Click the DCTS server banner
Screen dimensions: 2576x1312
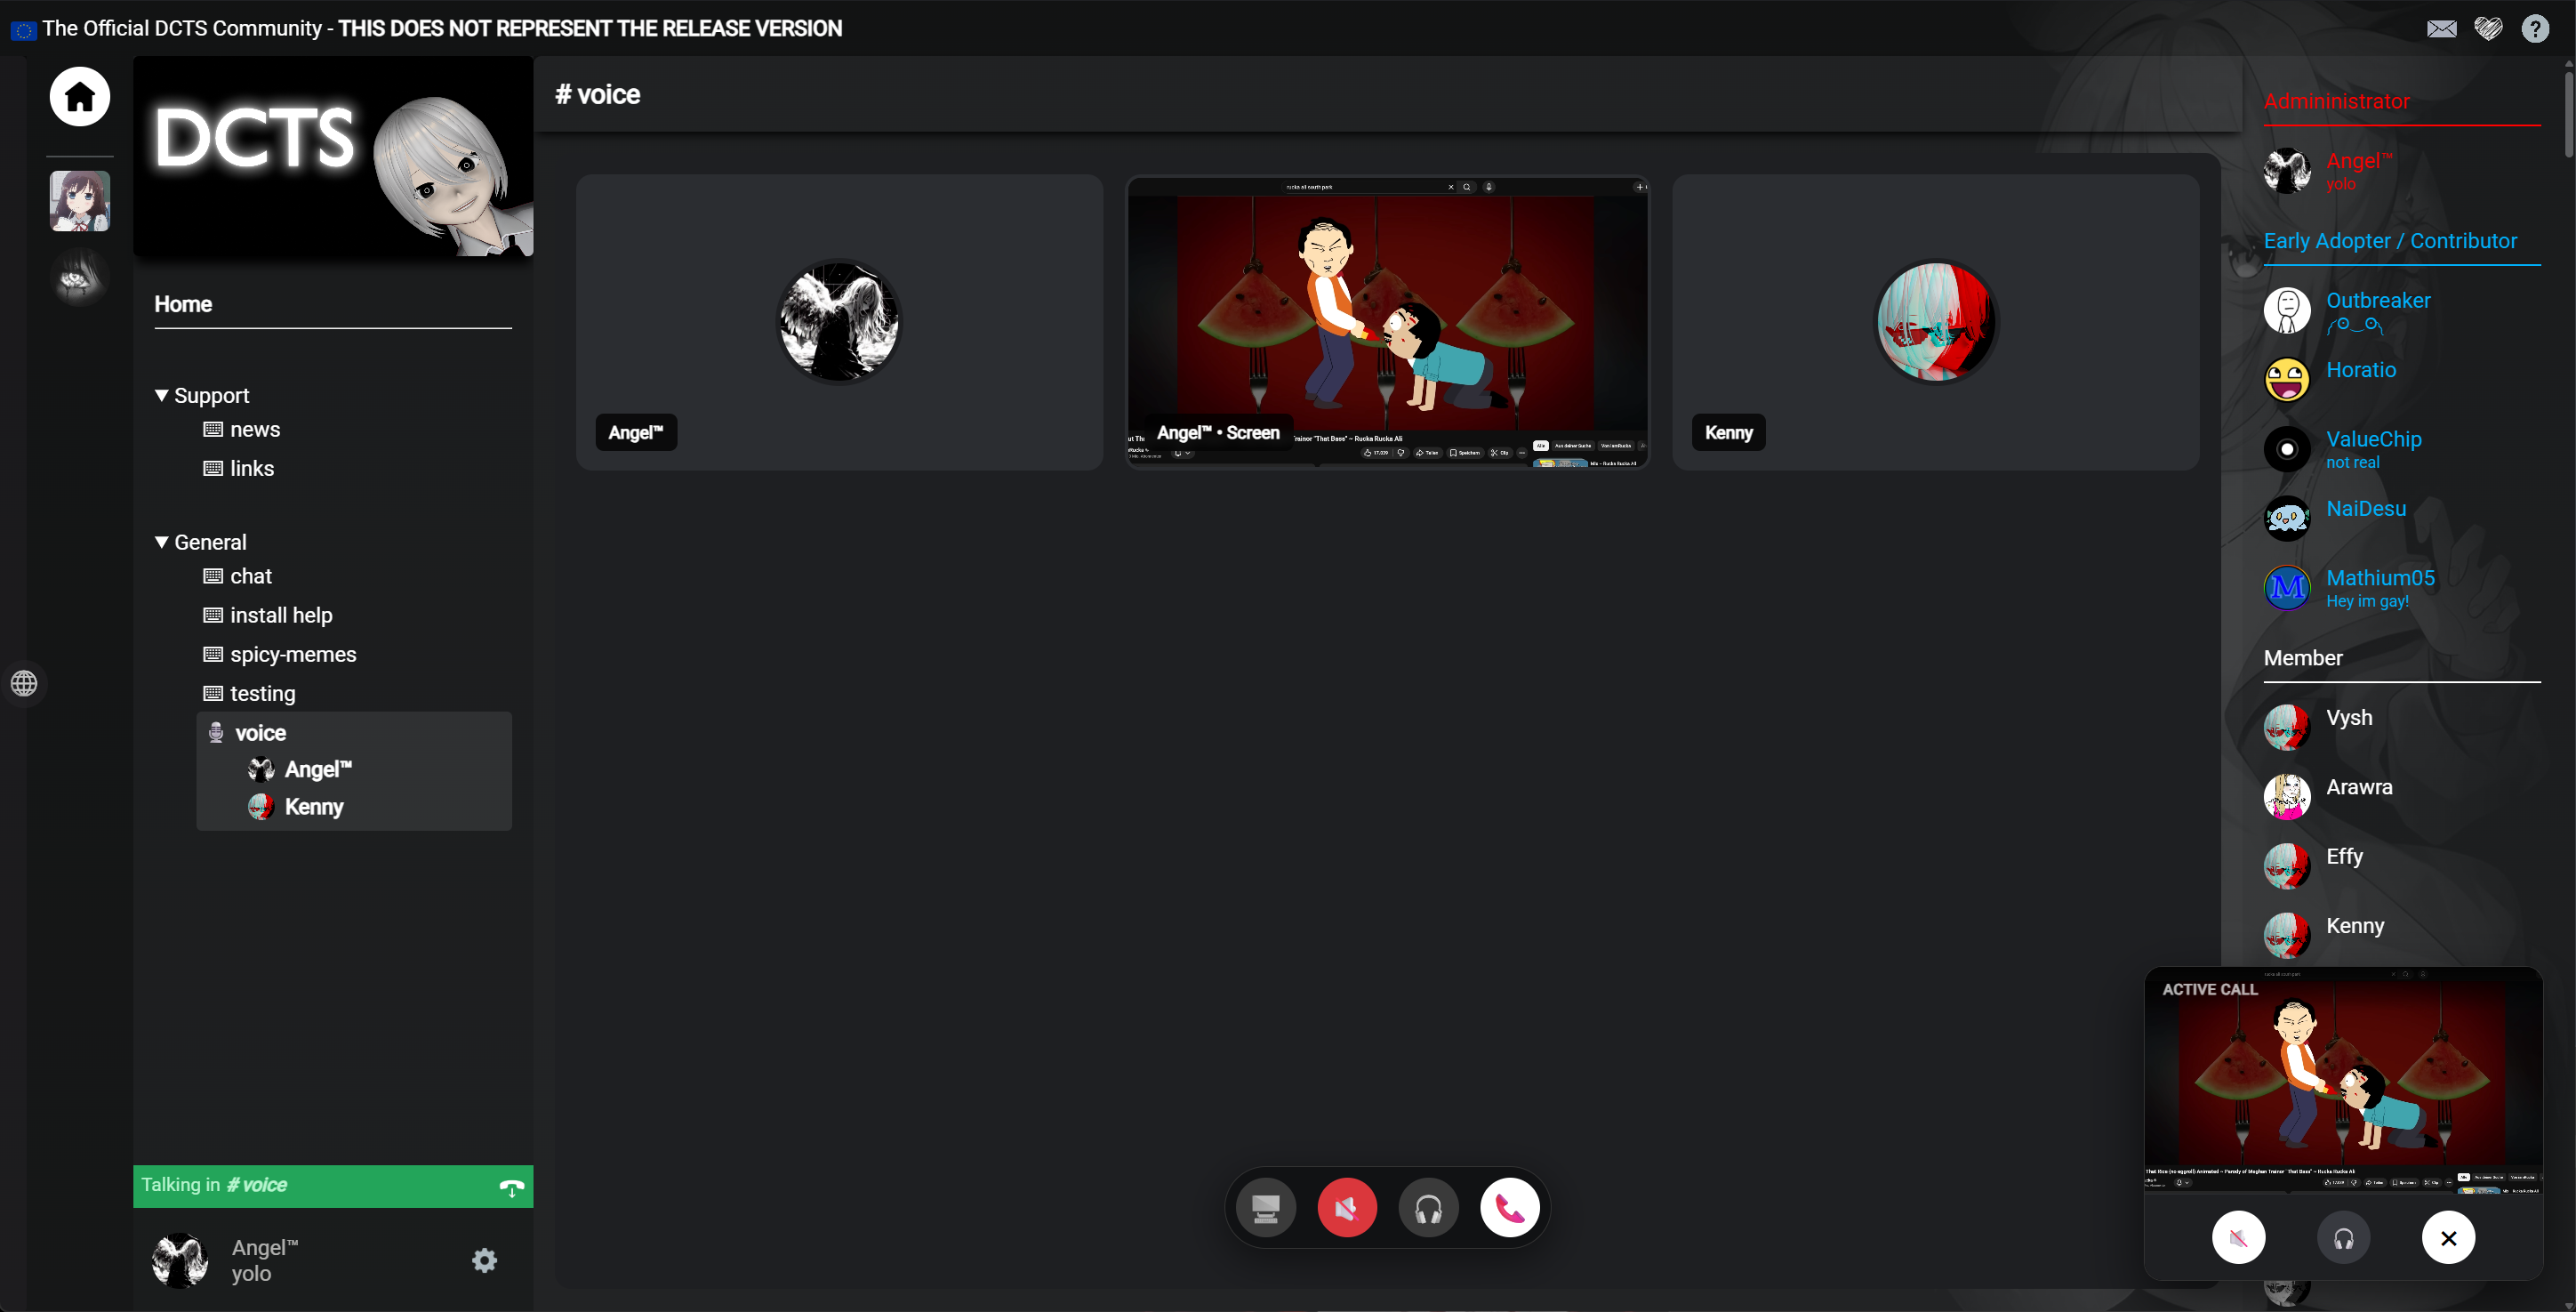(x=333, y=156)
